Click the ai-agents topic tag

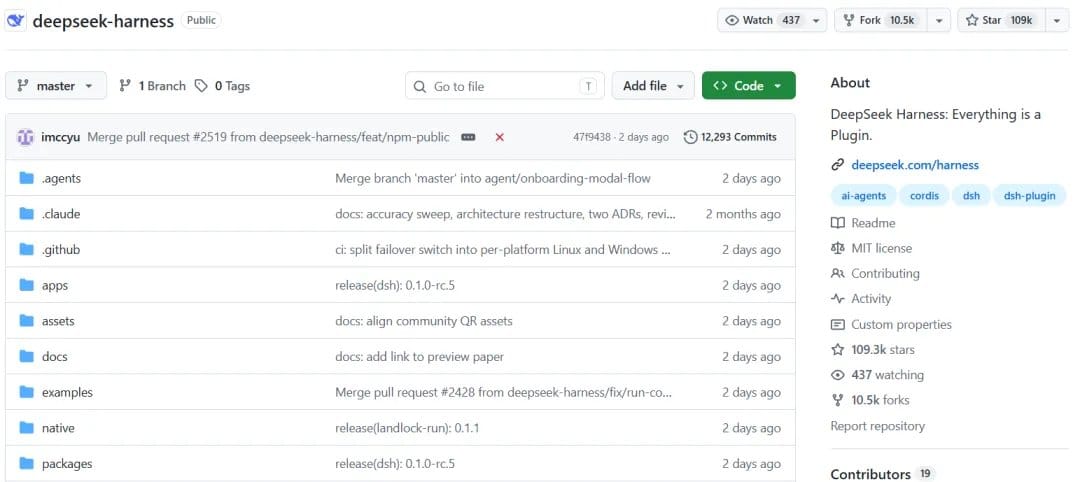point(864,196)
